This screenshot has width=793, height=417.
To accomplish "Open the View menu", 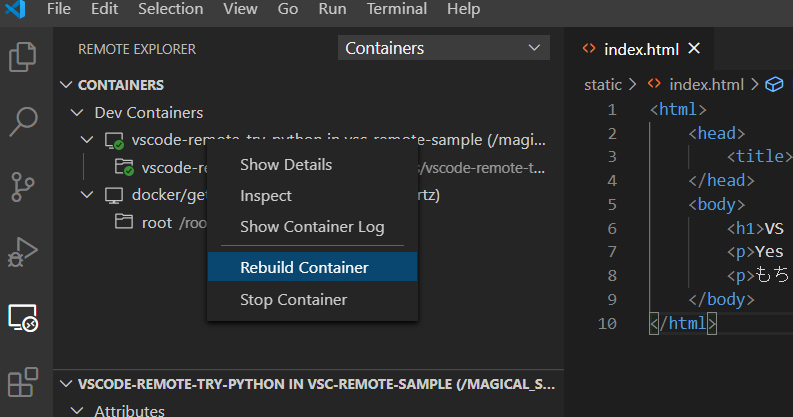I will pyautogui.click(x=241, y=9).
